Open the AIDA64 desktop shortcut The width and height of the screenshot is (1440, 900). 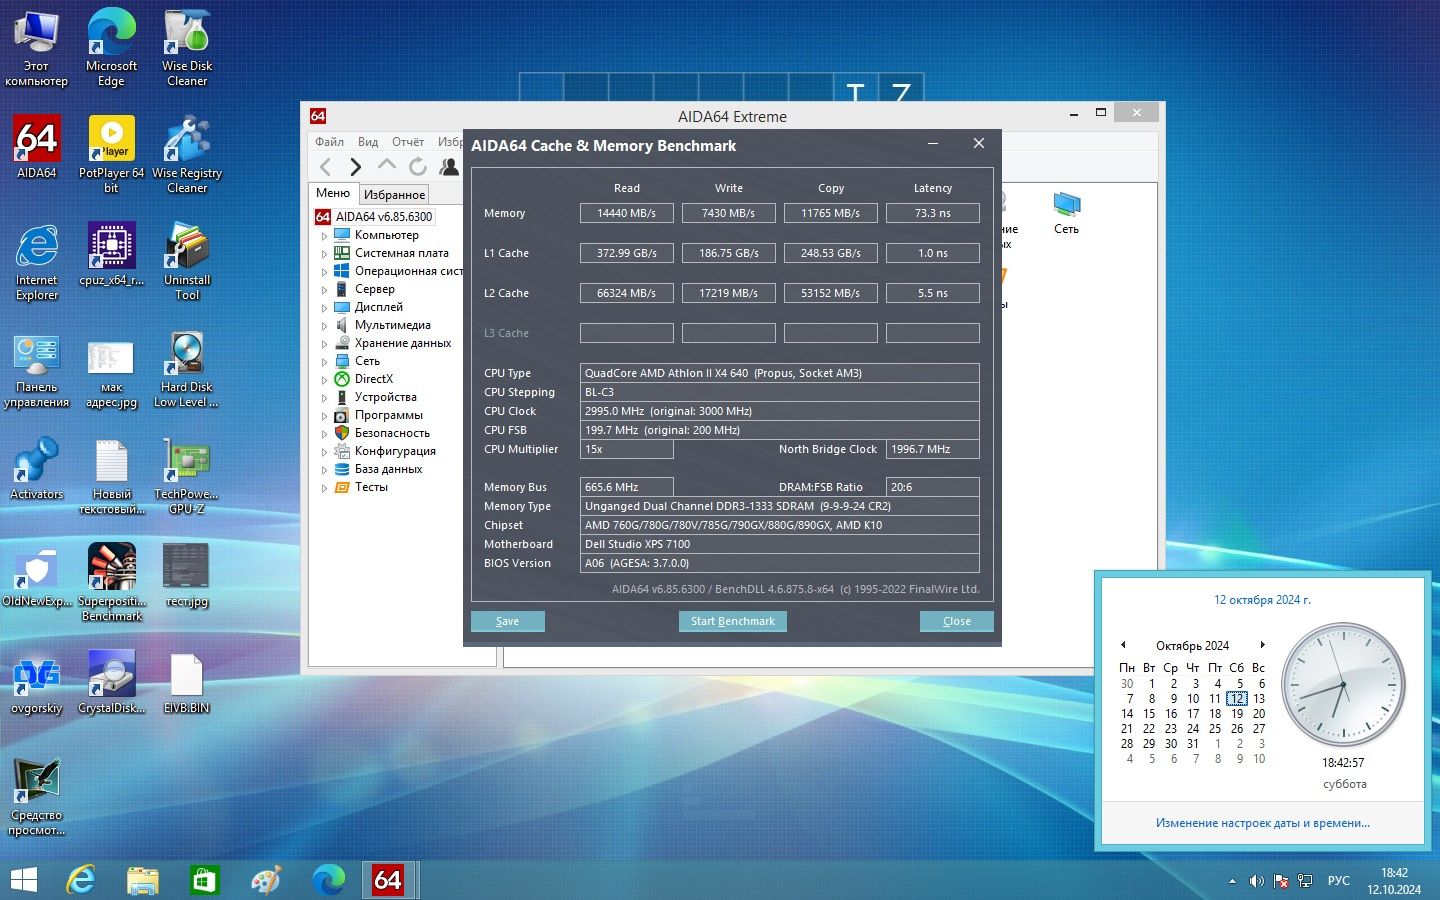pyautogui.click(x=37, y=146)
